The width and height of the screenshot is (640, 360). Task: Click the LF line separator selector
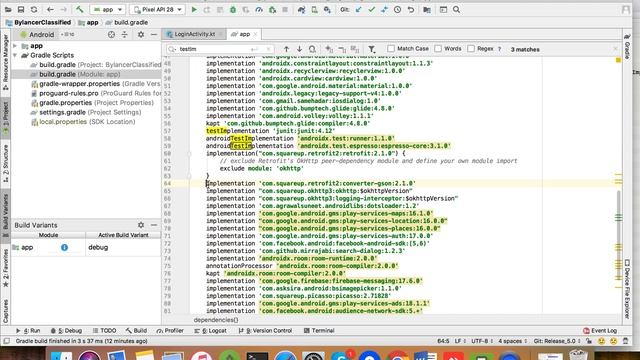pos(459,341)
